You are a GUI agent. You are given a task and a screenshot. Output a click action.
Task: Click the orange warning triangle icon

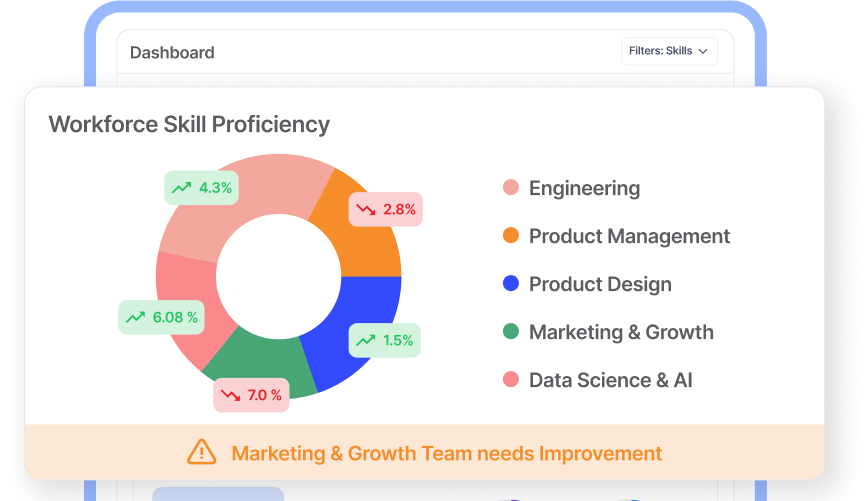pyautogui.click(x=202, y=452)
